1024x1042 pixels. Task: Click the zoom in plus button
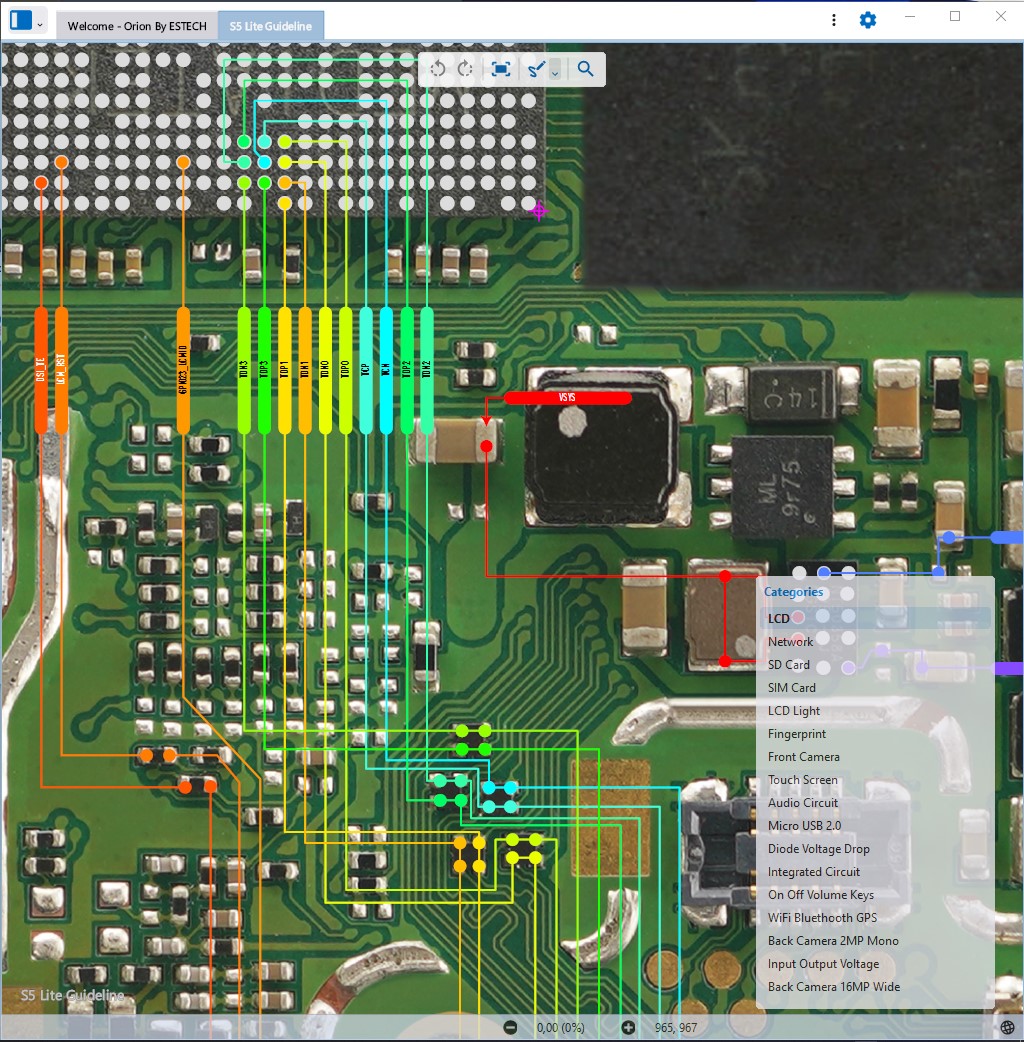click(x=628, y=1027)
